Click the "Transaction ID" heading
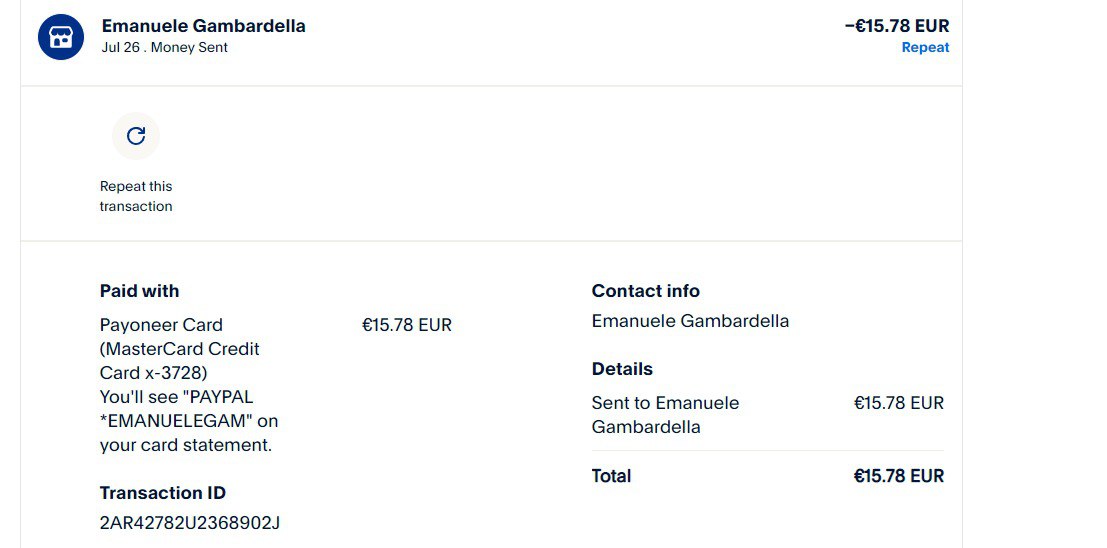This screenshot has width=1107, height=548. (162, 493)
